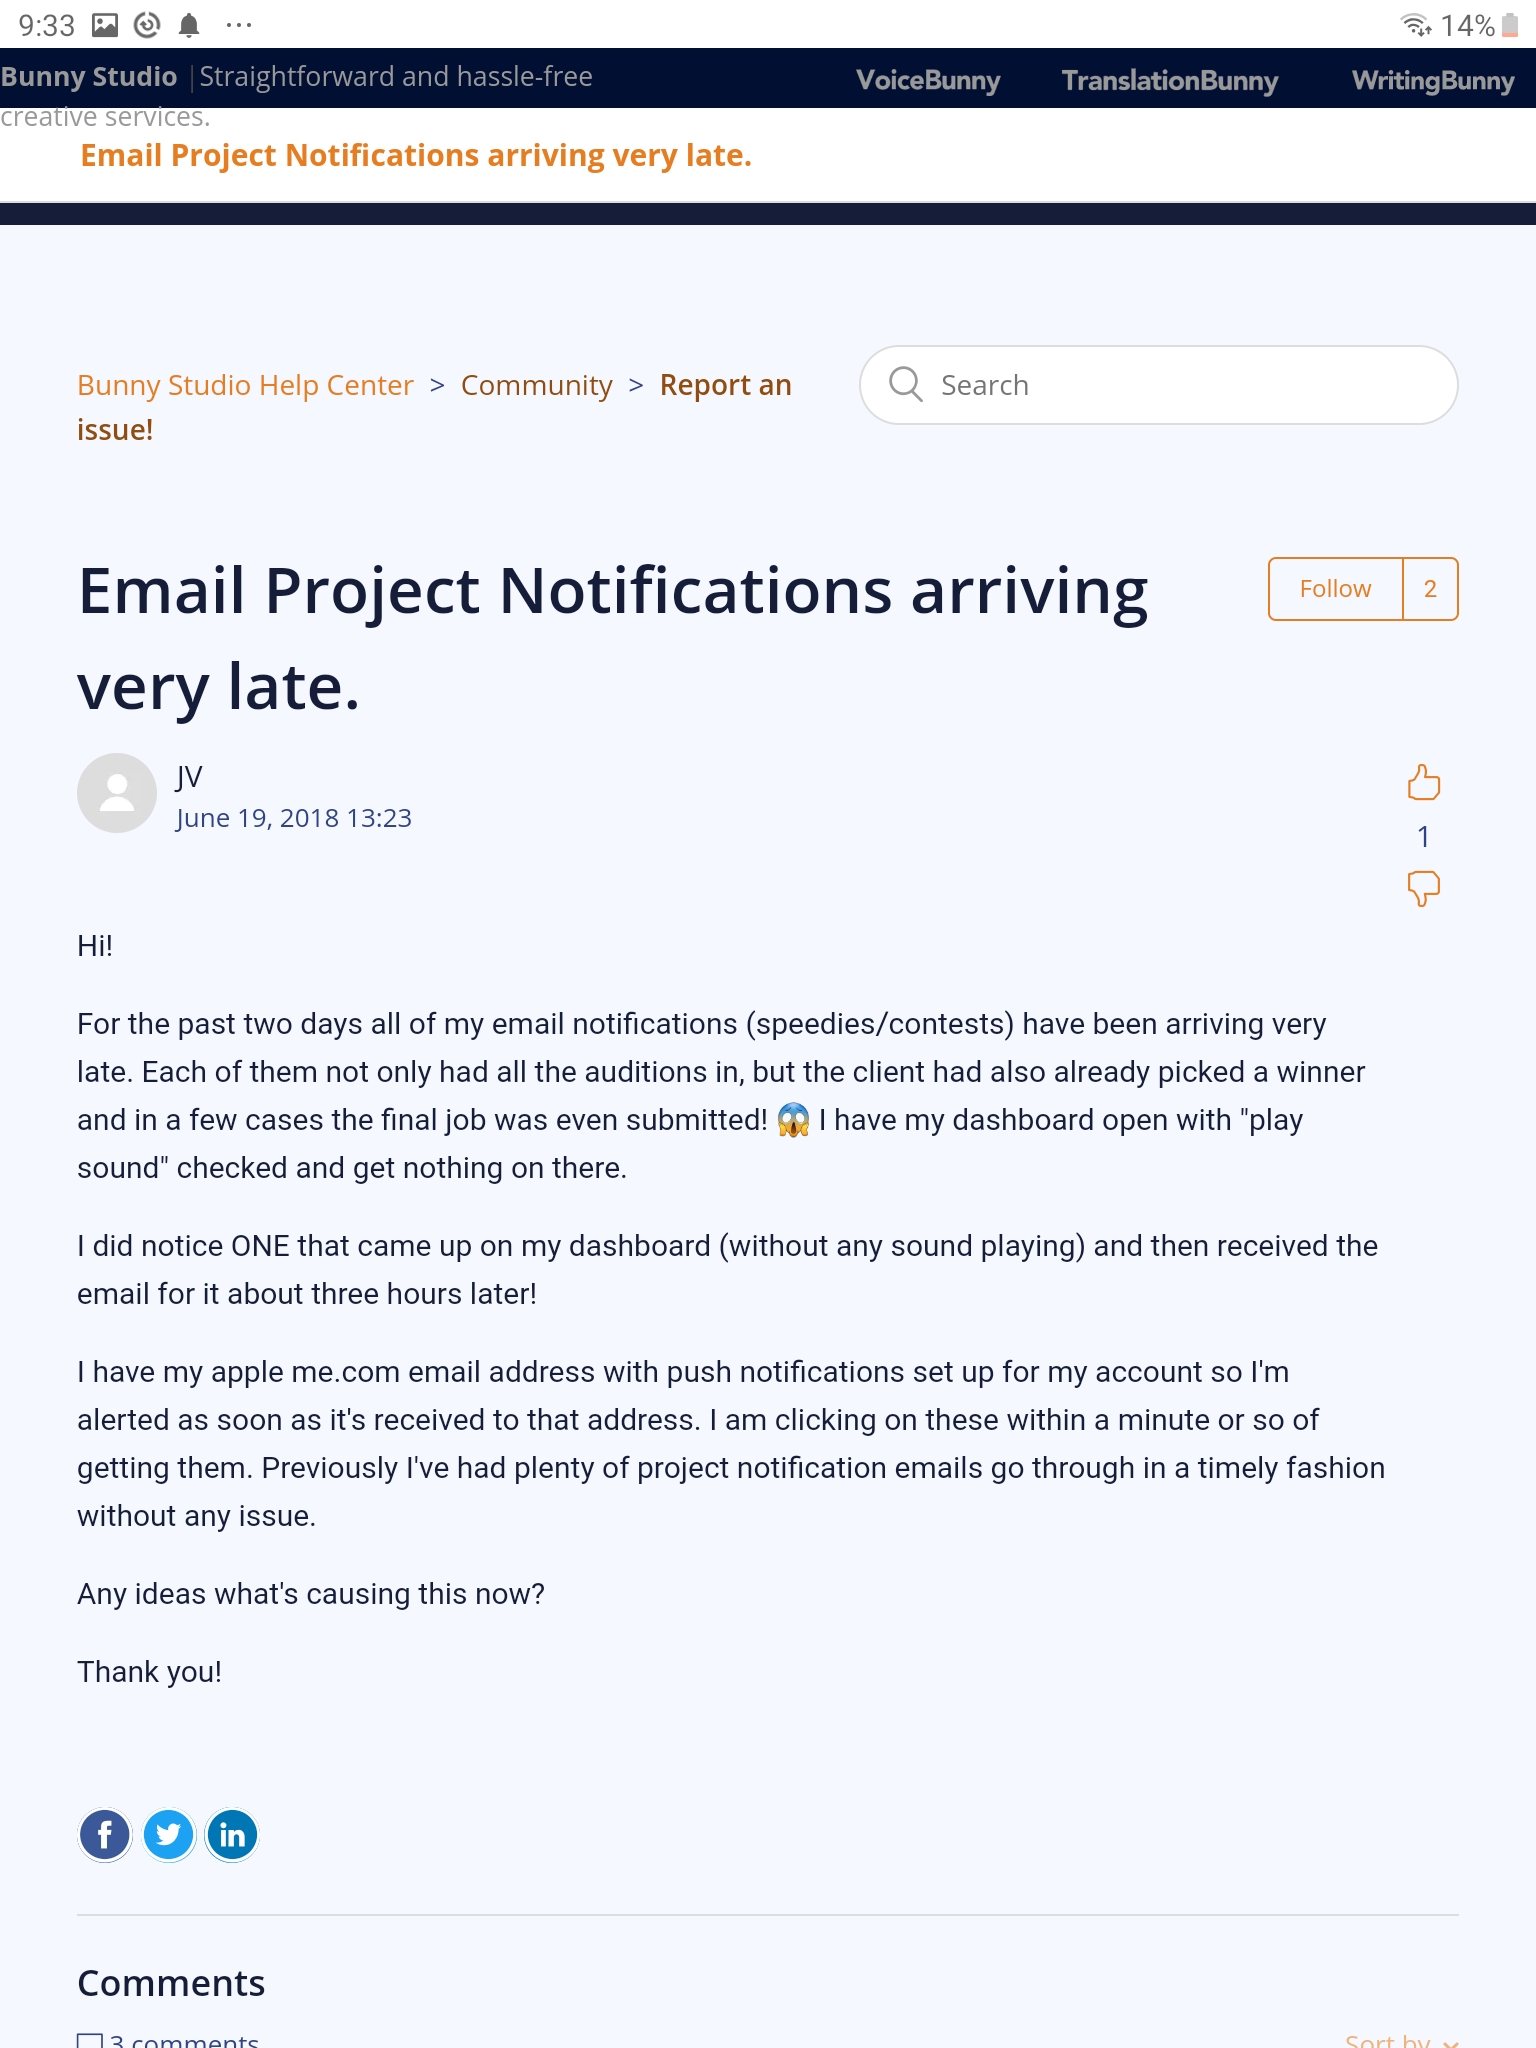Open the TranslationBunny menu item
This screenshot has height=2048, width=1536.
(1170, 80)
